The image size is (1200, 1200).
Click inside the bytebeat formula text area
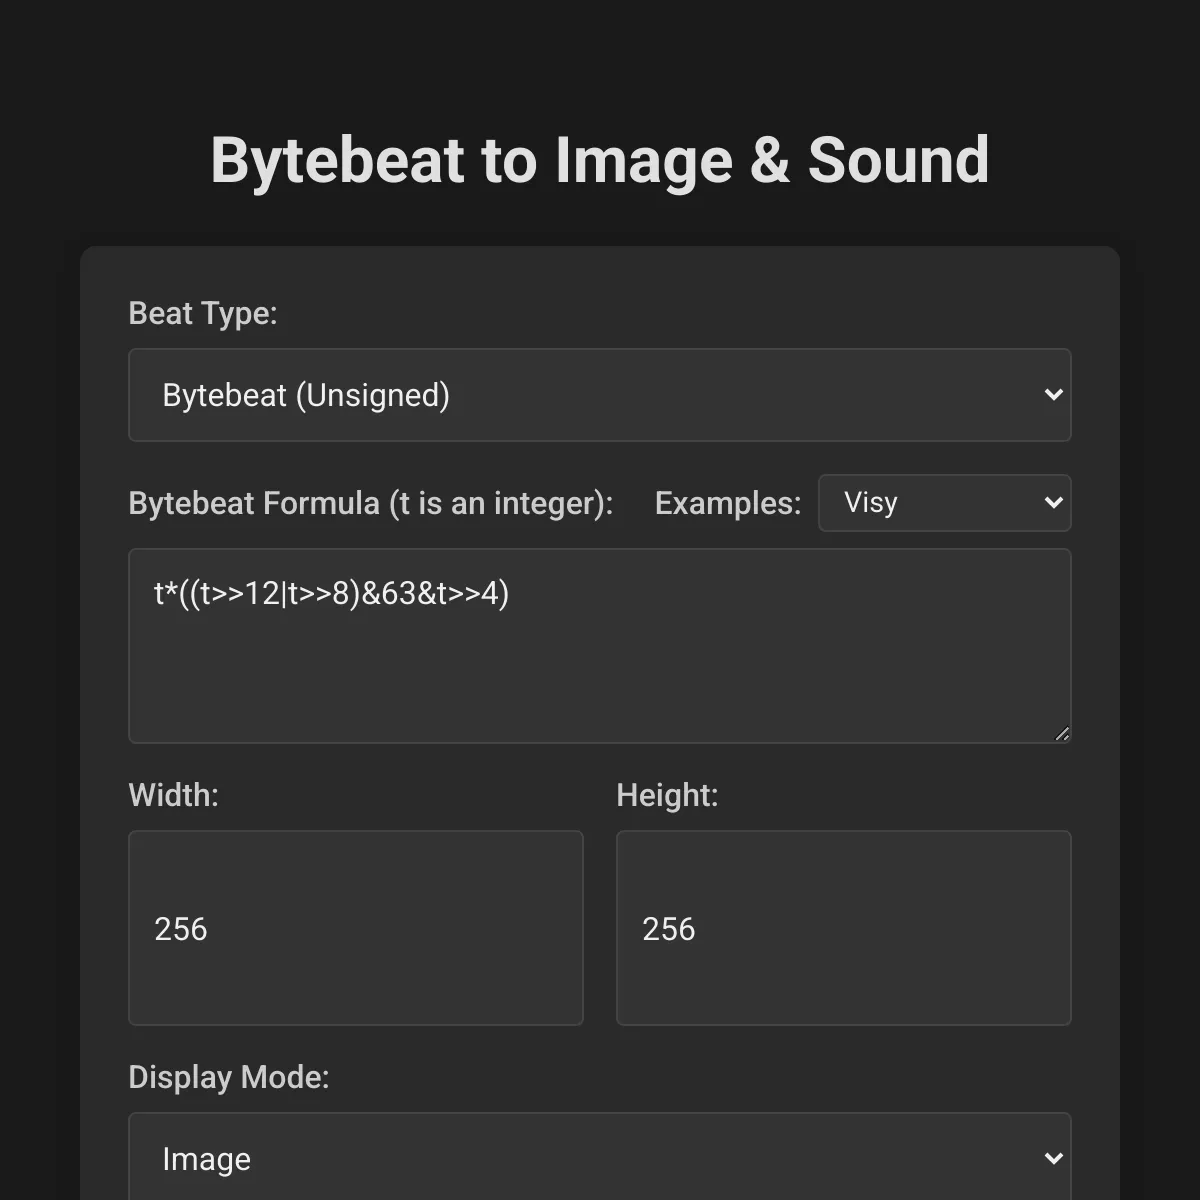pos(600,645)
